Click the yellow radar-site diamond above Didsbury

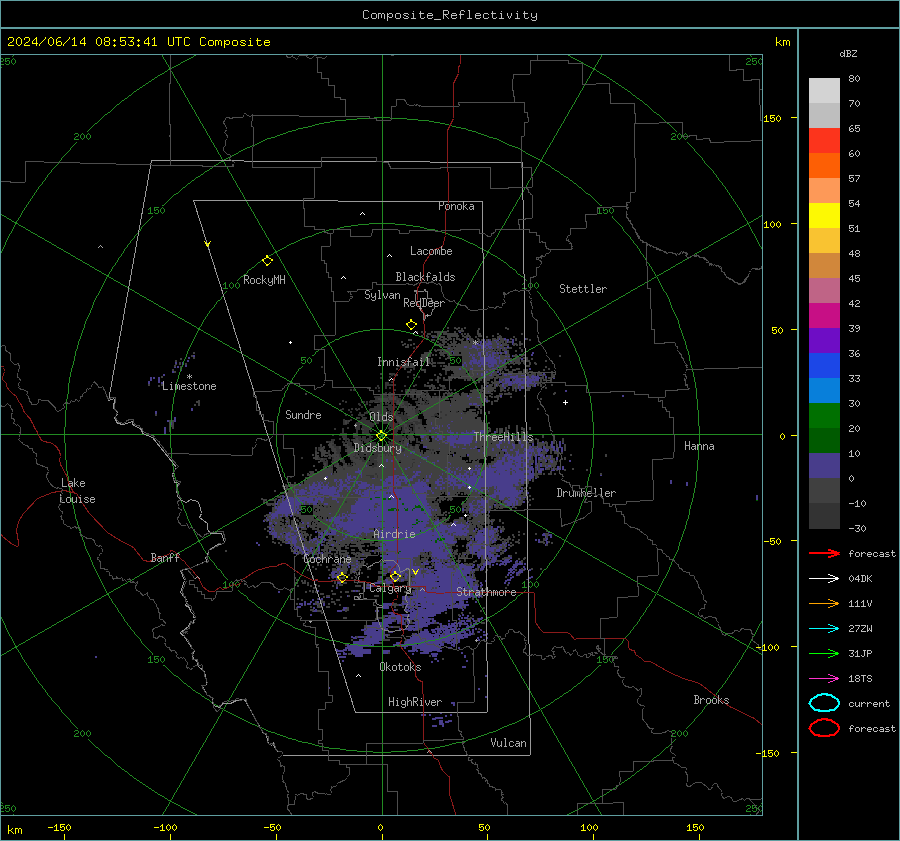click(382, 435)
